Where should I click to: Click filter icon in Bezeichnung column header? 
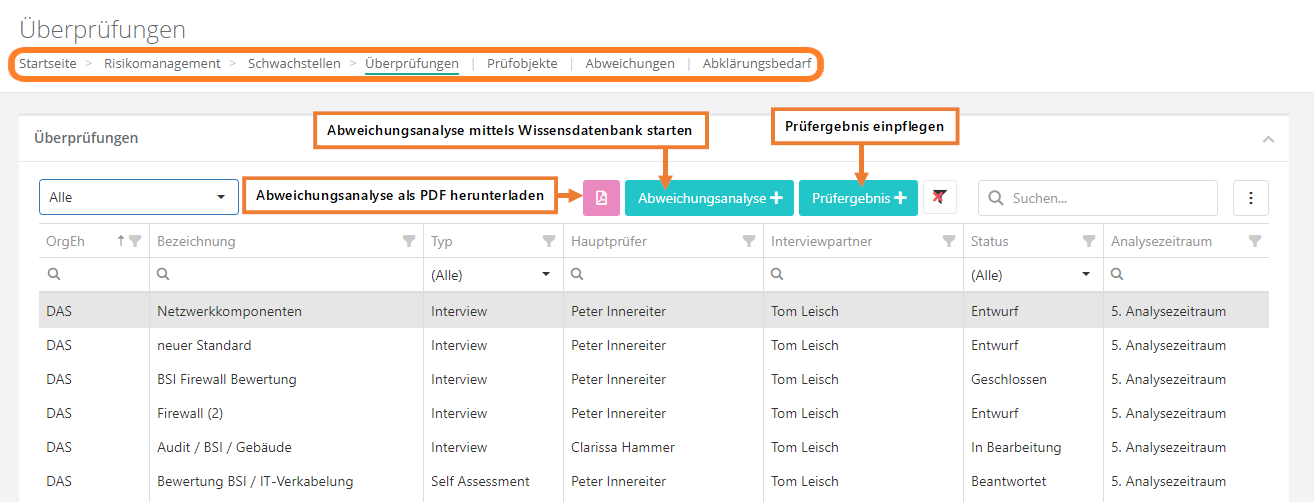click(x=408, y=241)
